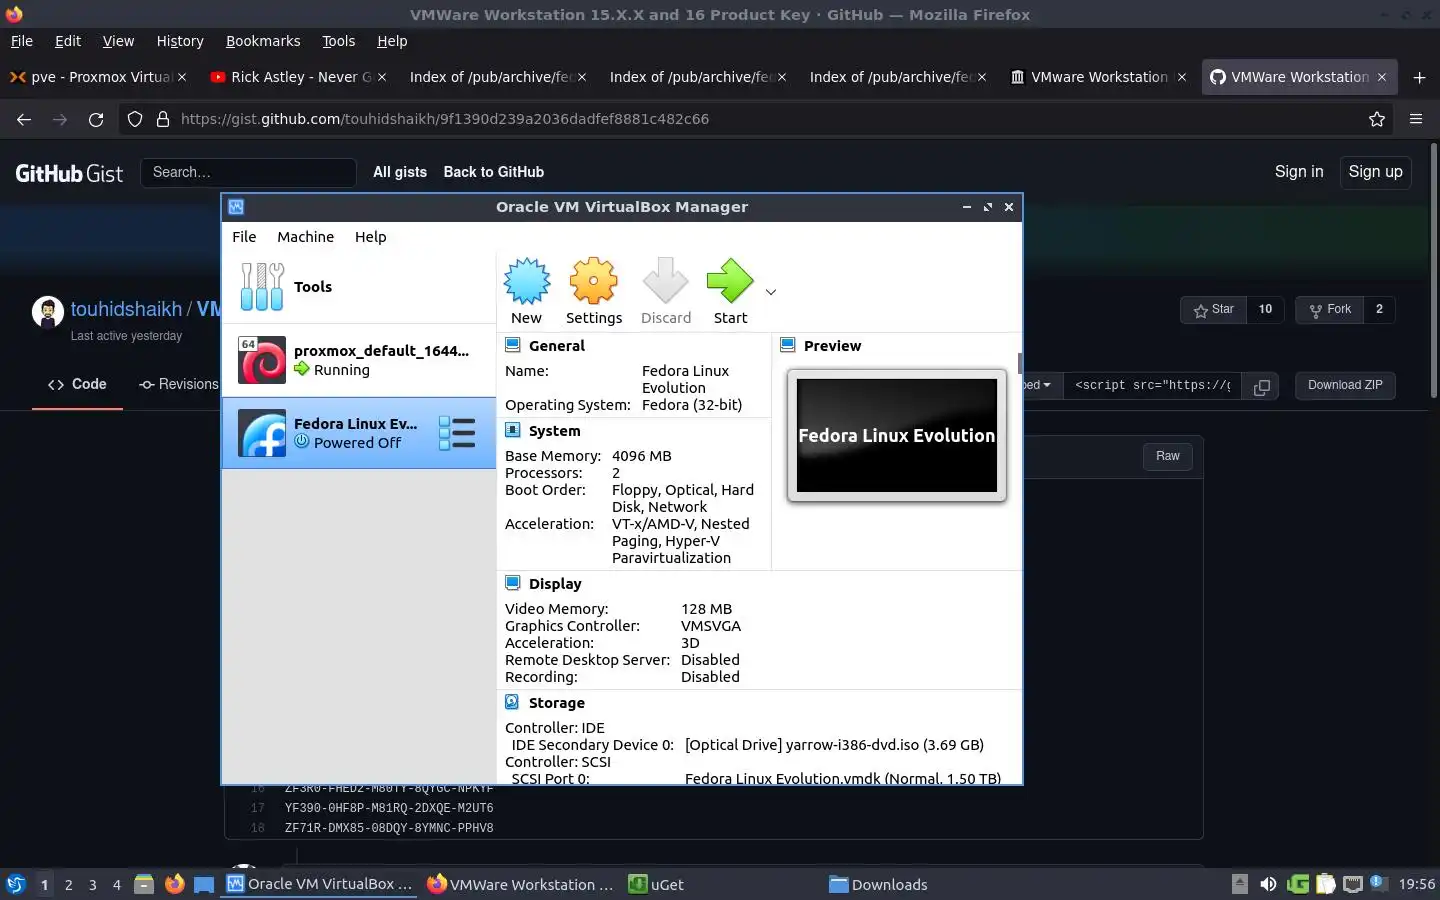
Task: Click the volume speaker tray icon
Action: 1268,884
